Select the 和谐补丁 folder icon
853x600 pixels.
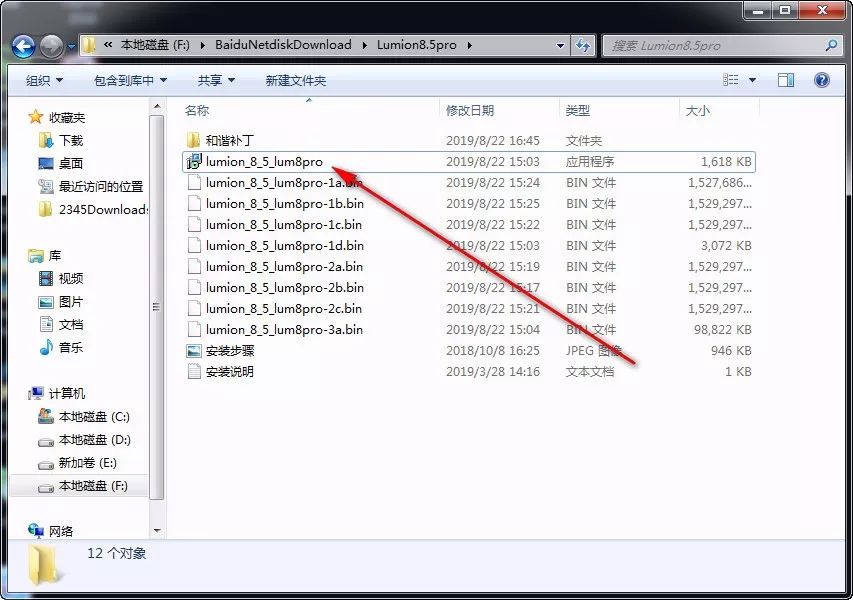tap(193, 140)
